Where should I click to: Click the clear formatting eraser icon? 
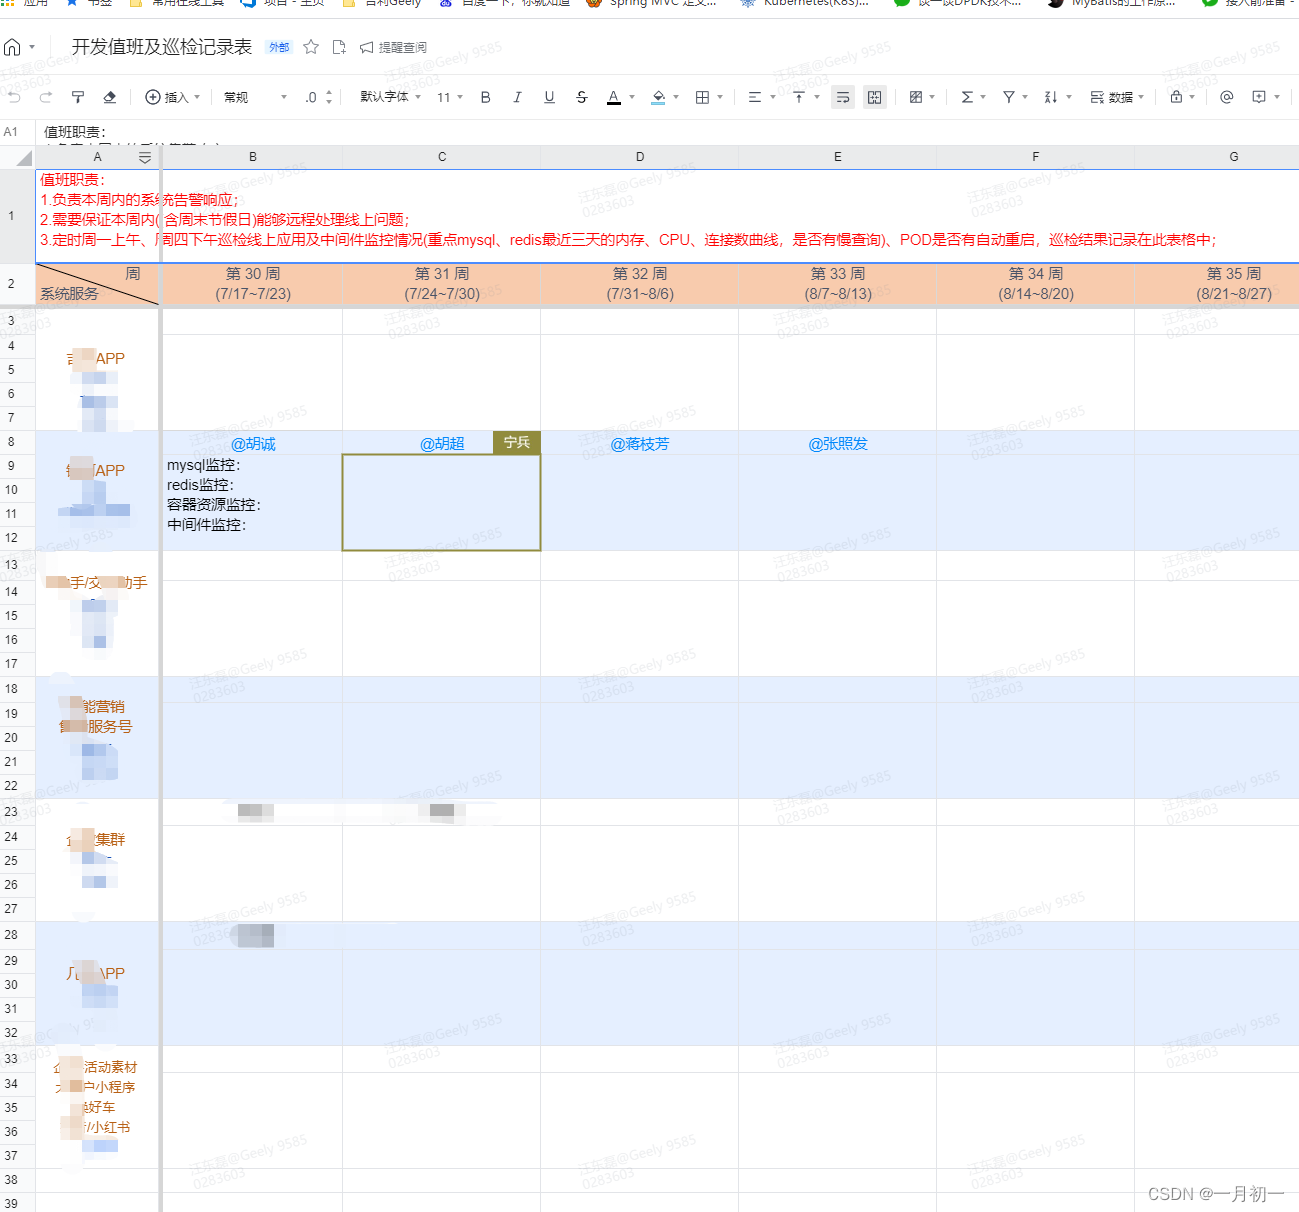110,97
